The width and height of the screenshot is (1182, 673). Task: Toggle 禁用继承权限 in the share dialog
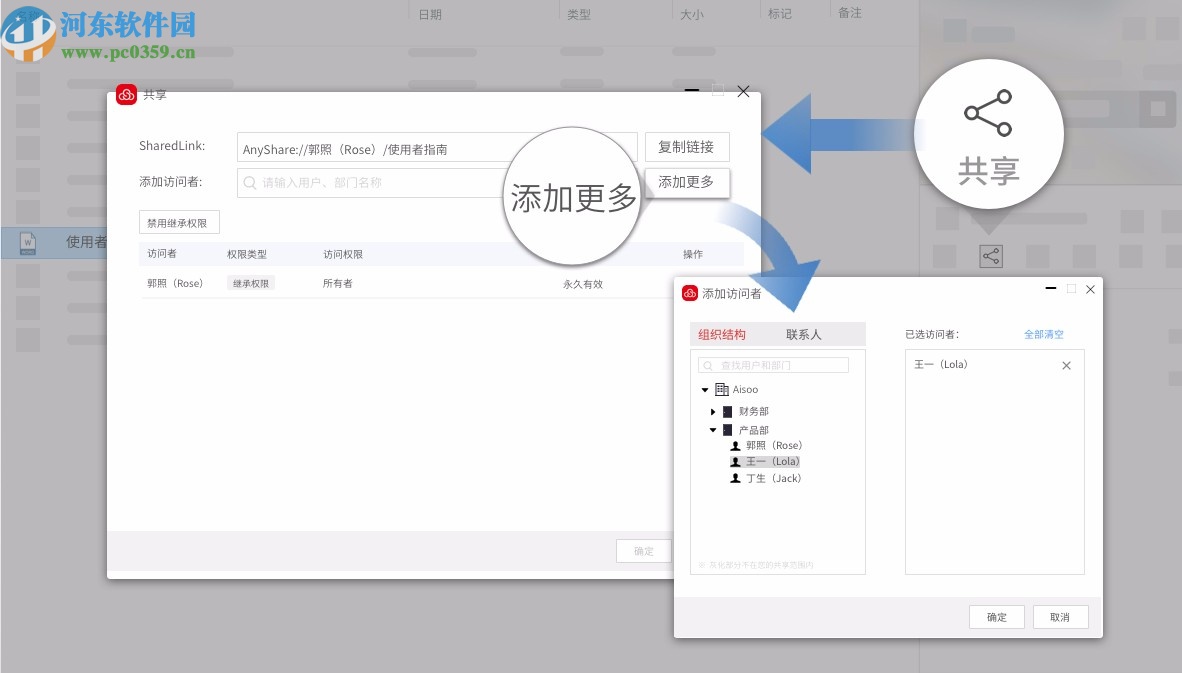178,221
